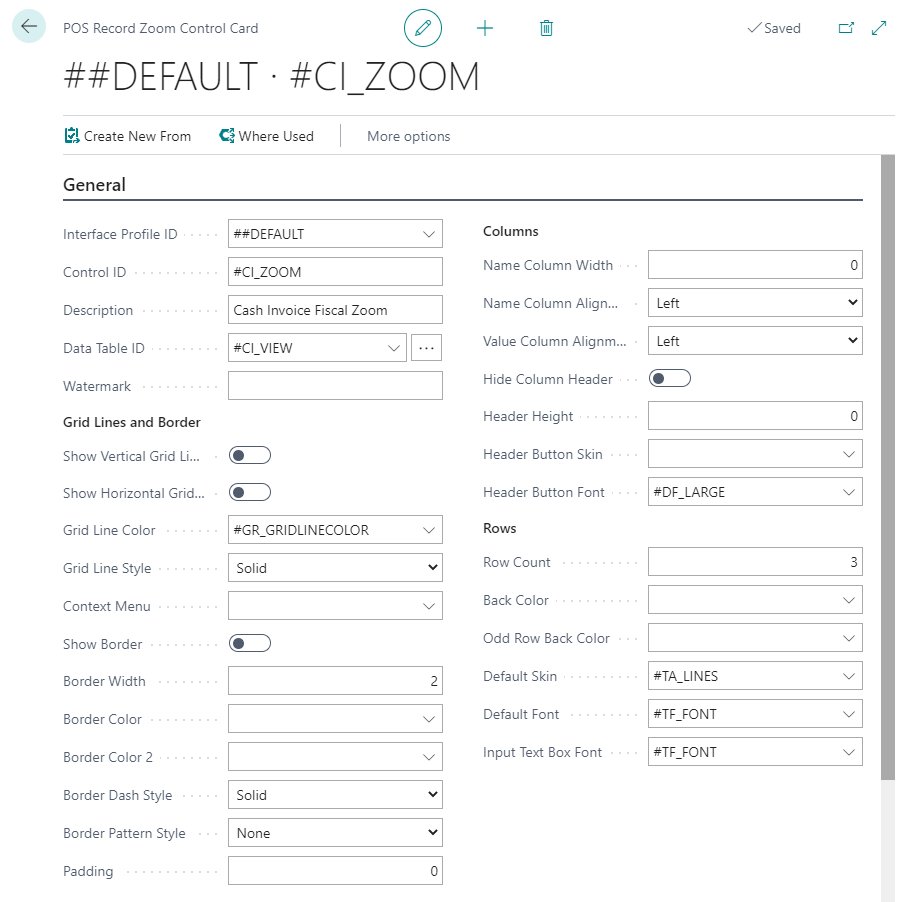
Task: Open the More options menu
Action: click(x=408, y=136)
